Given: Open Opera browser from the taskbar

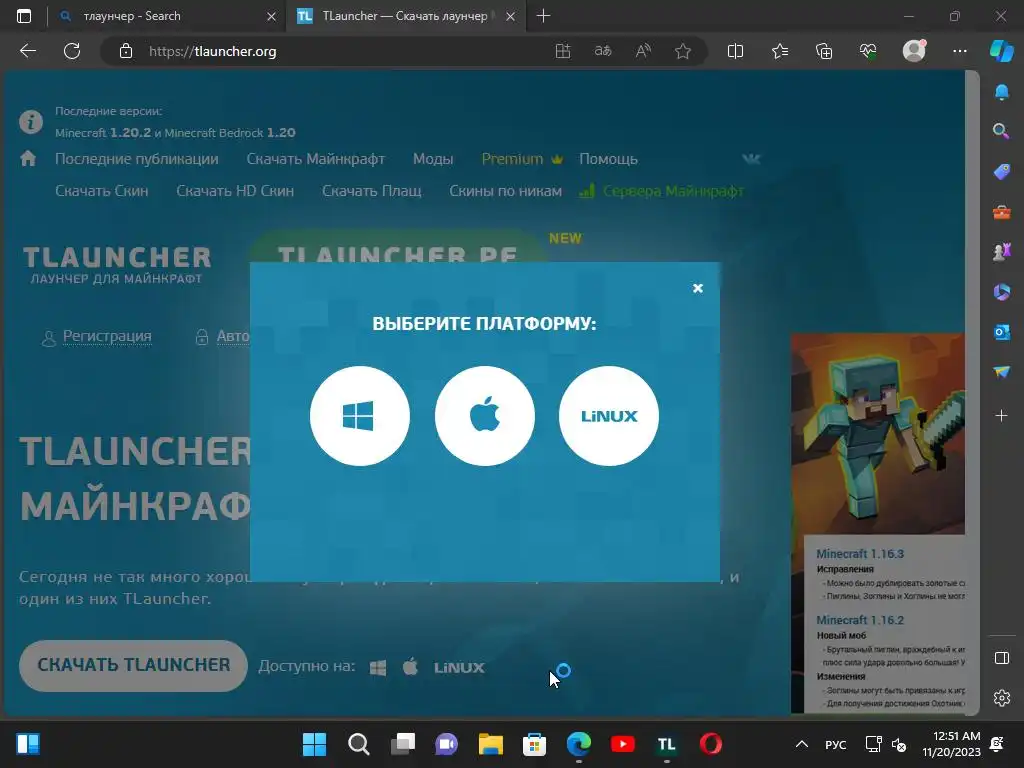Looking at the screenshot, I should [x=711, y=744].
